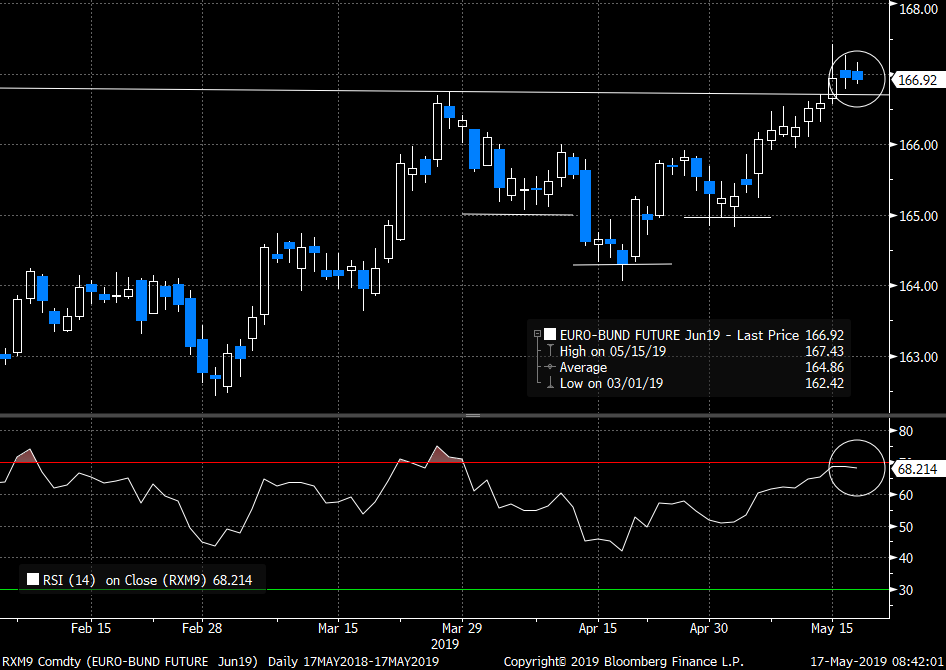The image size is (946, 670).
Task: Click the 'RSI (14) on Close (RXM9)' legend label
Action: click(x=125, y=580)
